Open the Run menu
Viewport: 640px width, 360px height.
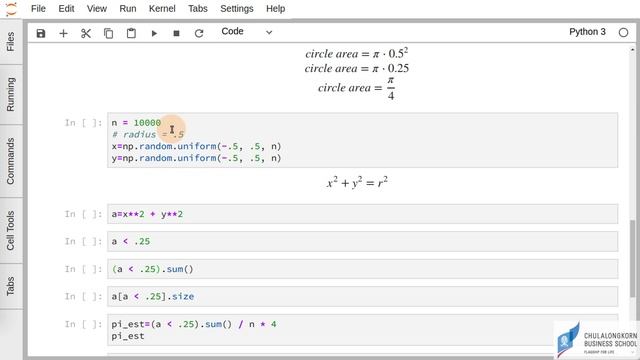(128, 9)
